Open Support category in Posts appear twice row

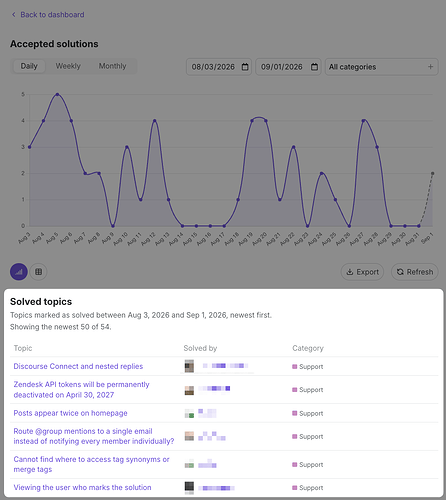click(x=308, y=413)
